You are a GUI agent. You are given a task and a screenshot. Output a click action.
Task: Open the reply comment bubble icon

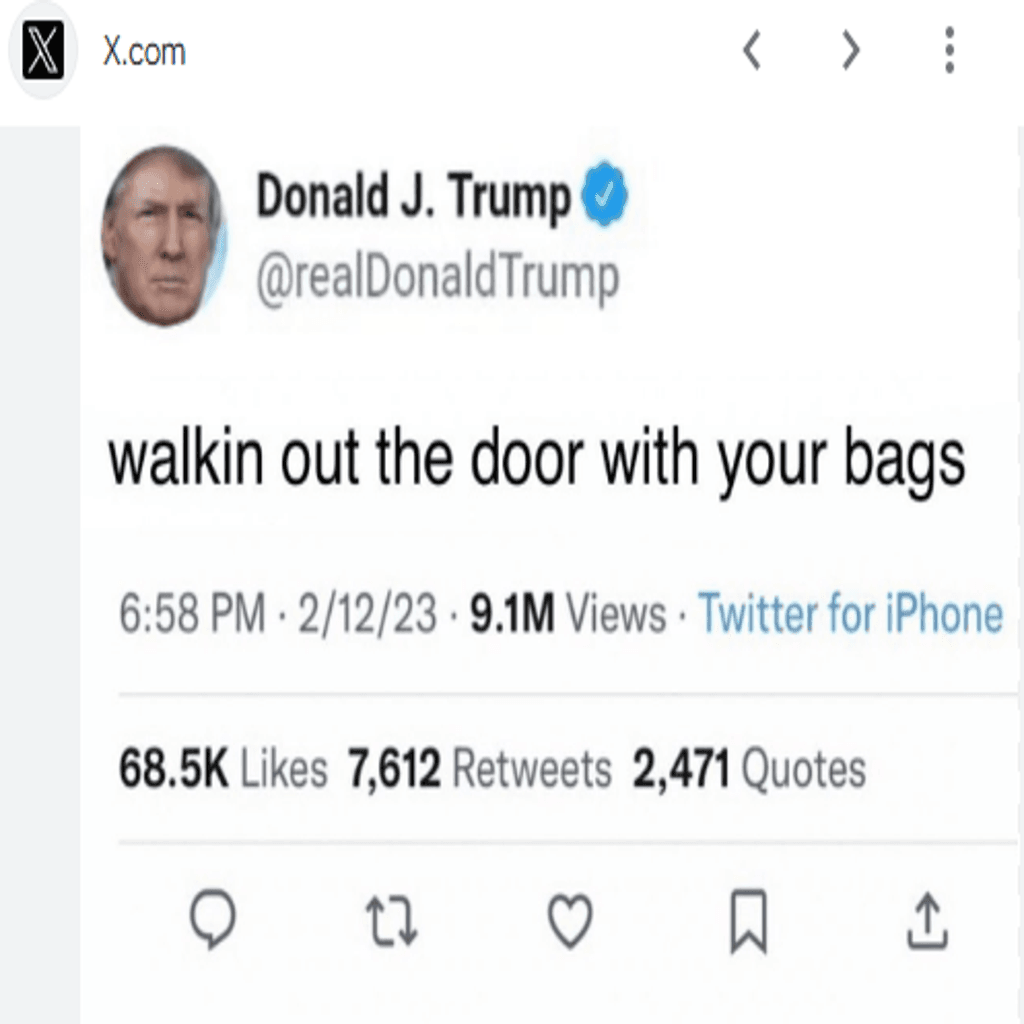click(x=212, y=920)
